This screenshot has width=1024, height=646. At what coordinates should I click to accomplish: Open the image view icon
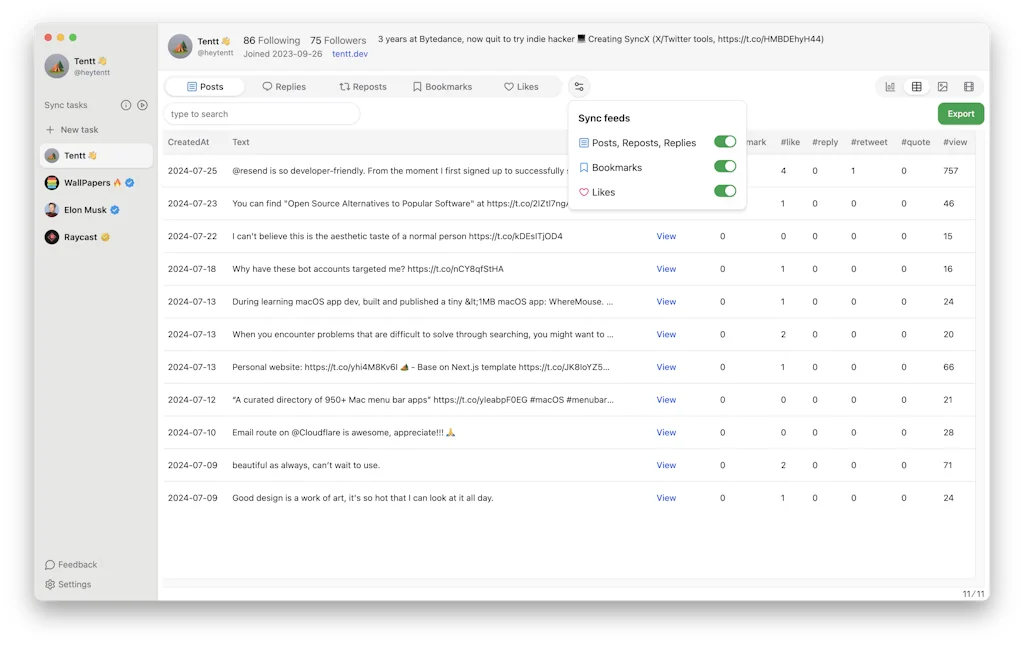(x=942, y=87)
